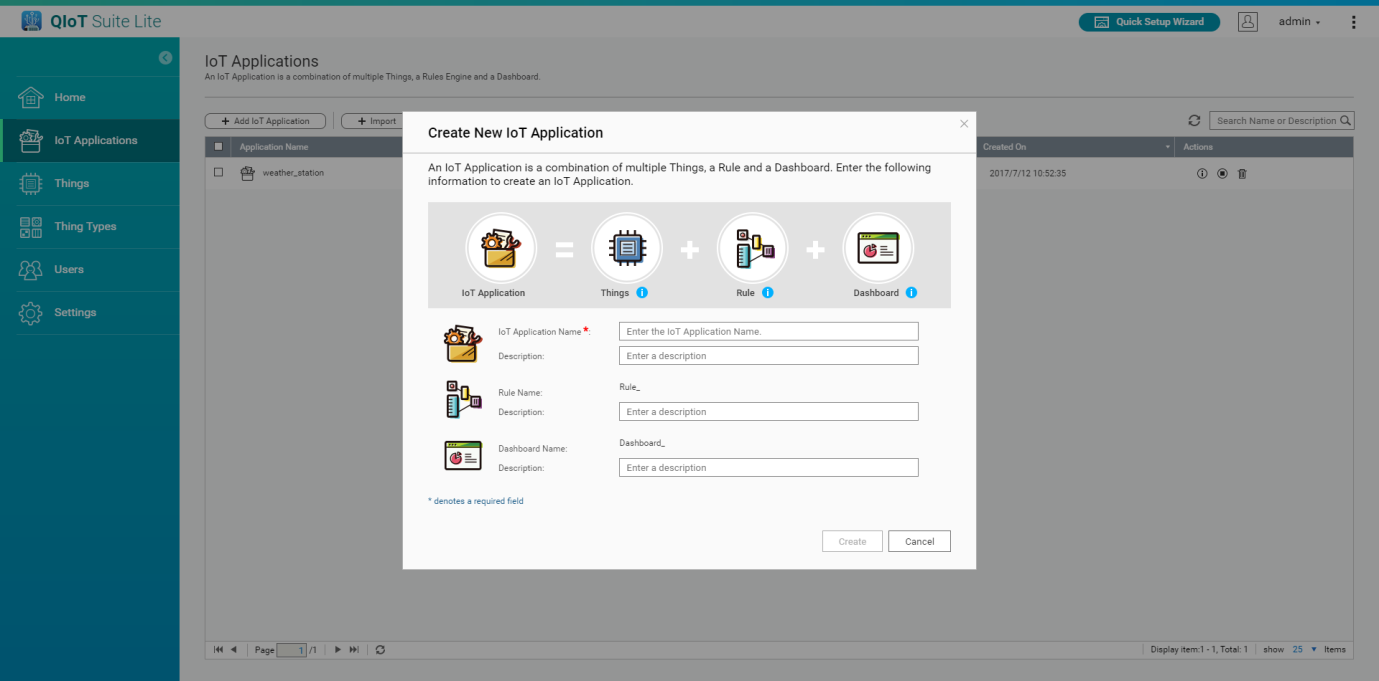1379x681 pixels.
Task: Close the Create New IoT Application dialog
Action: click(964, 124)
